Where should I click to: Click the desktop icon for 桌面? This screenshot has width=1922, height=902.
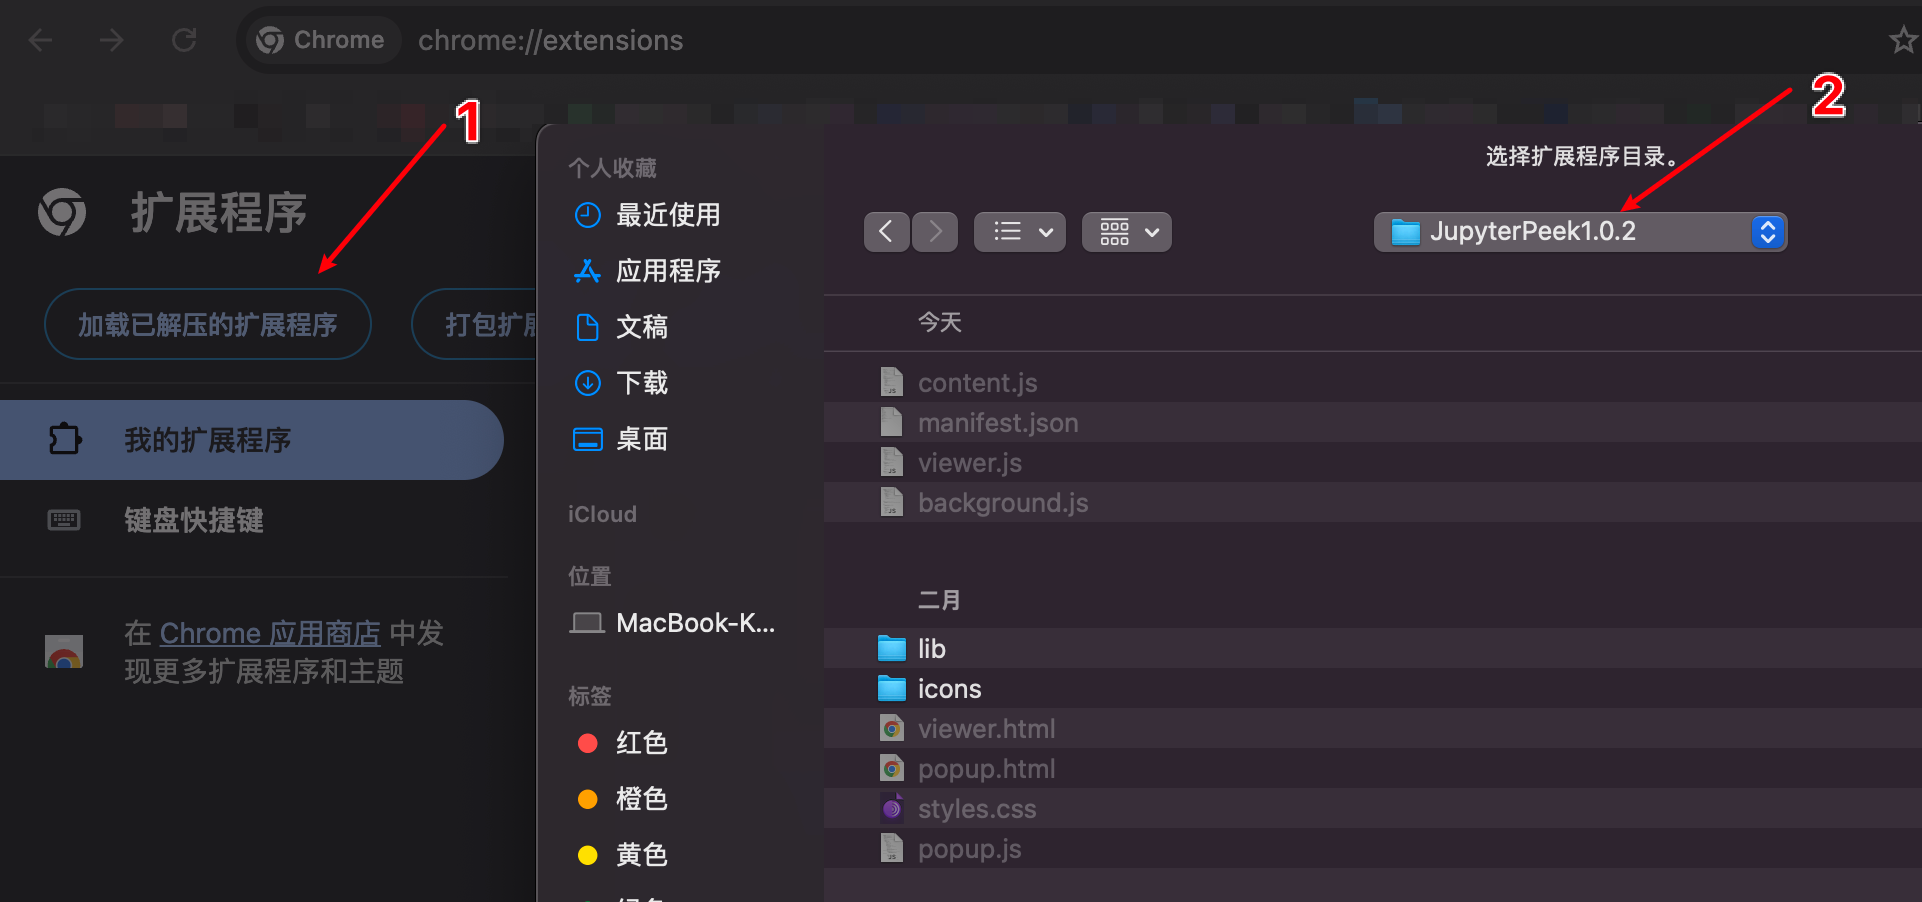pyautogui.click(x=588, y=439)
